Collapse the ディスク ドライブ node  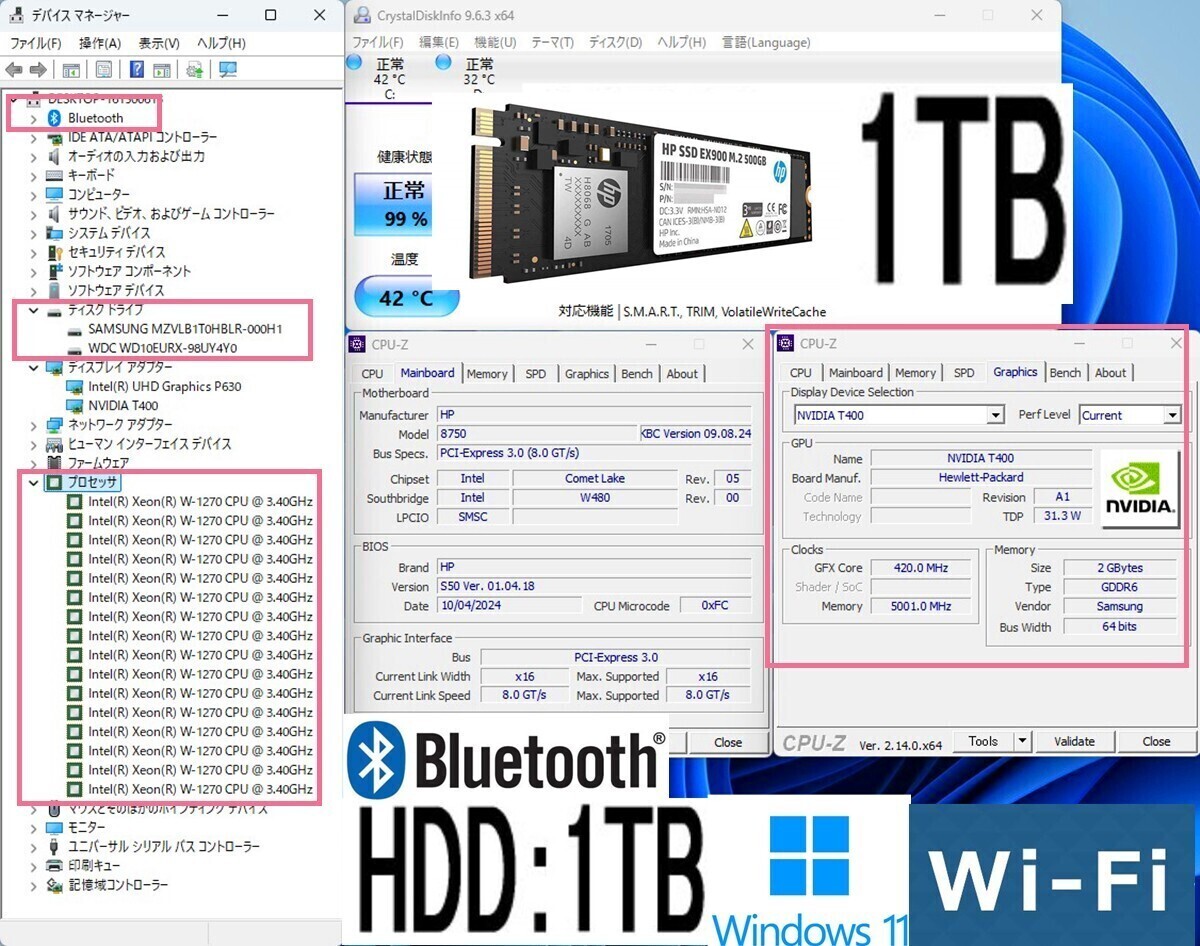click(33, 310)
